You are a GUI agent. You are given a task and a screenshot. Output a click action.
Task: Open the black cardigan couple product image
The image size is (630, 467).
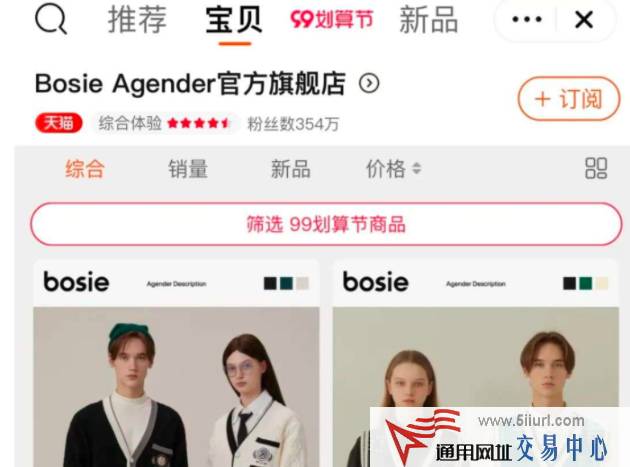(176, 387)
